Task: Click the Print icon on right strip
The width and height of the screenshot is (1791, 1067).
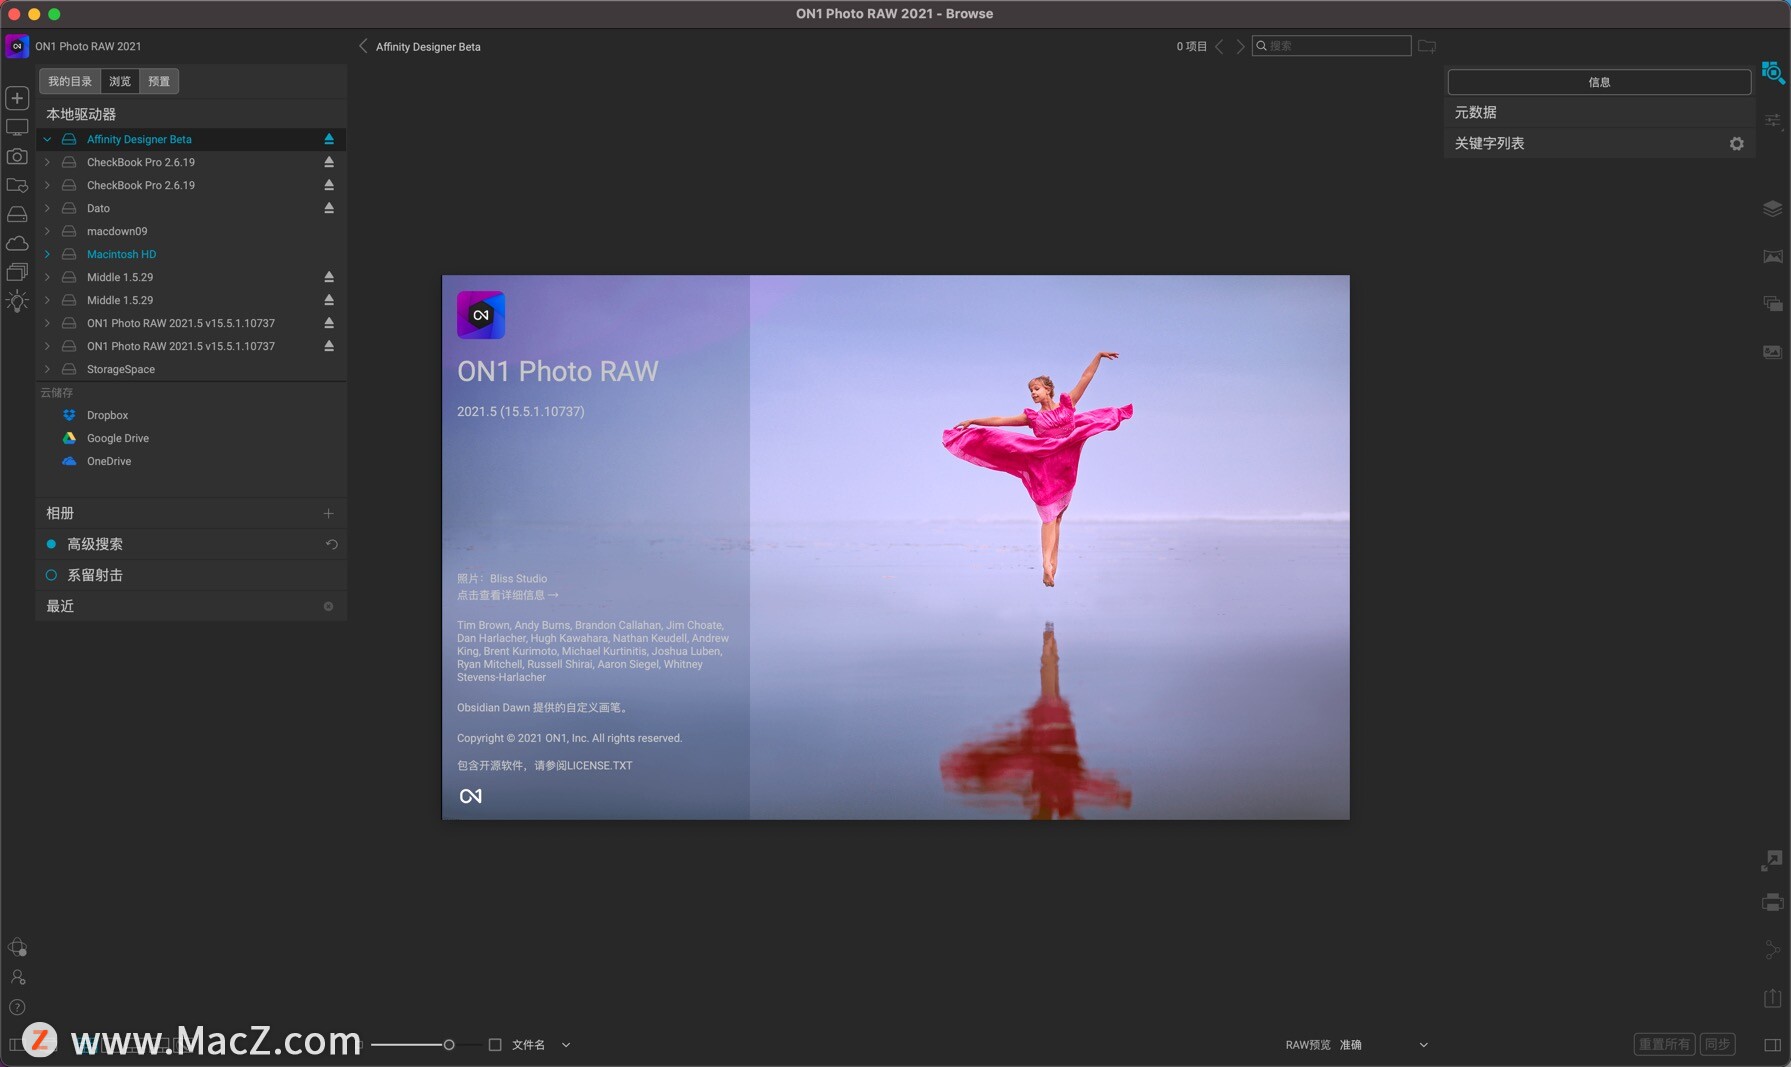Action: tap(1772, 903)
